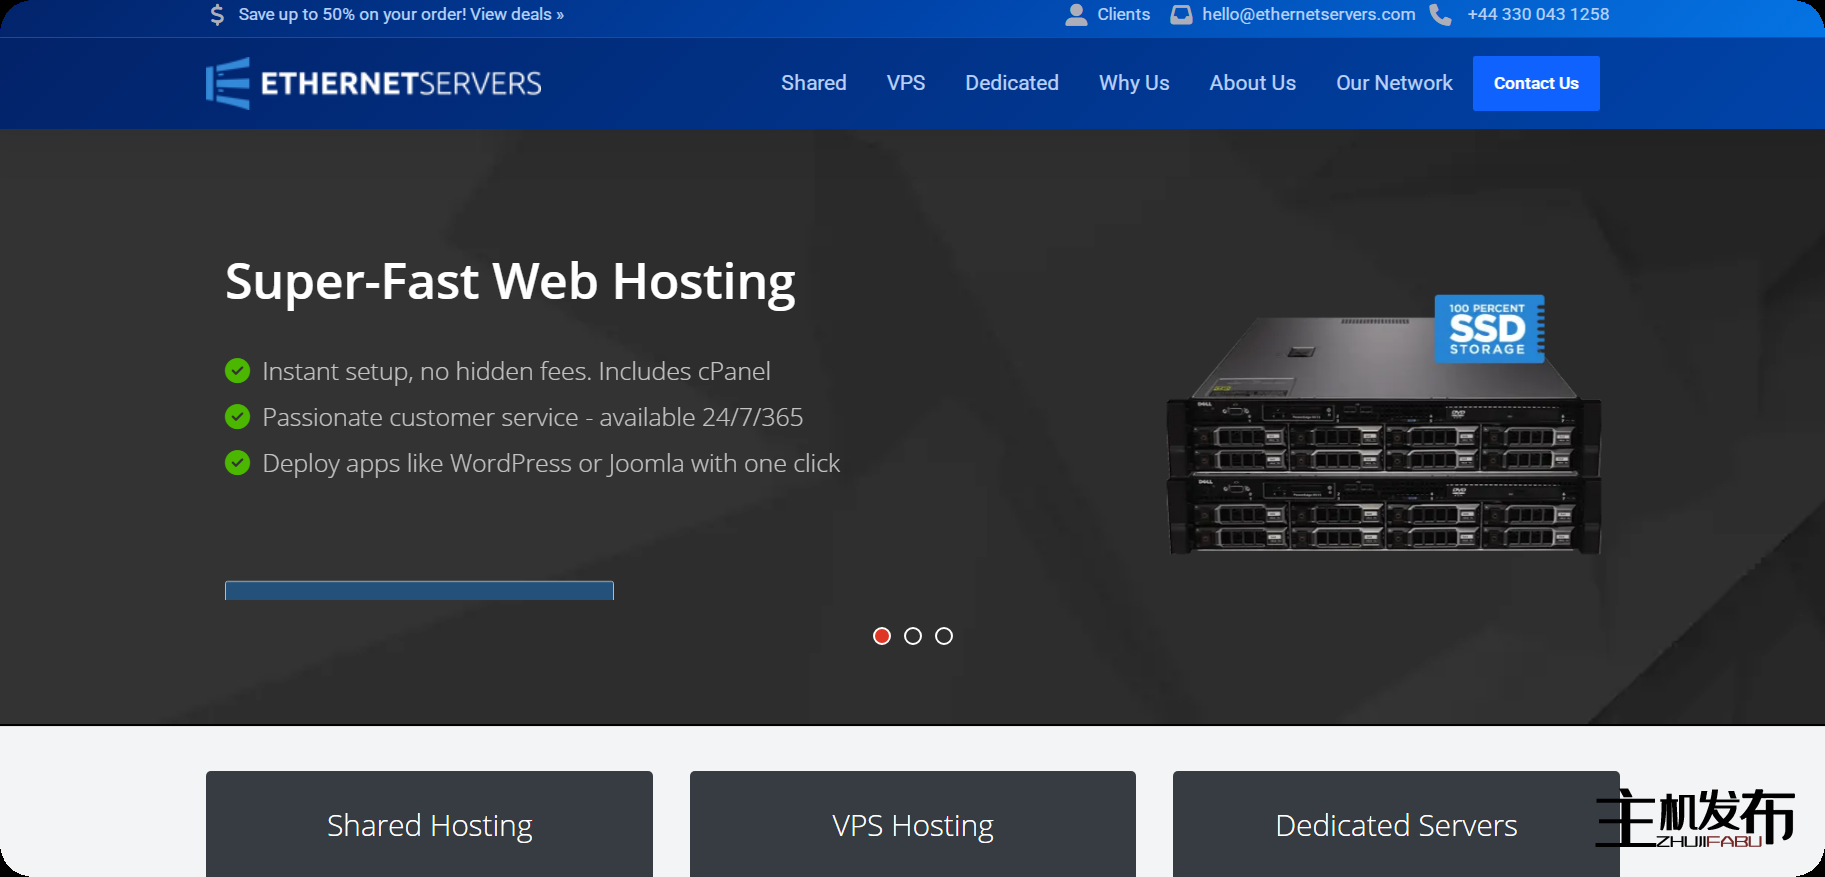This screenshot has width=1825, height=877.
Task: Go to the Why Us page
Action: click(1134, 83)
